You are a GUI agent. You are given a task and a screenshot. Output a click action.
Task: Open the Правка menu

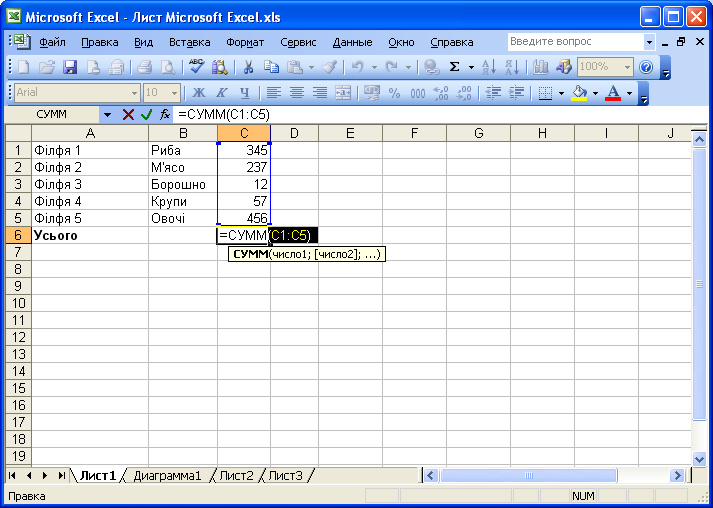[100, 43]
